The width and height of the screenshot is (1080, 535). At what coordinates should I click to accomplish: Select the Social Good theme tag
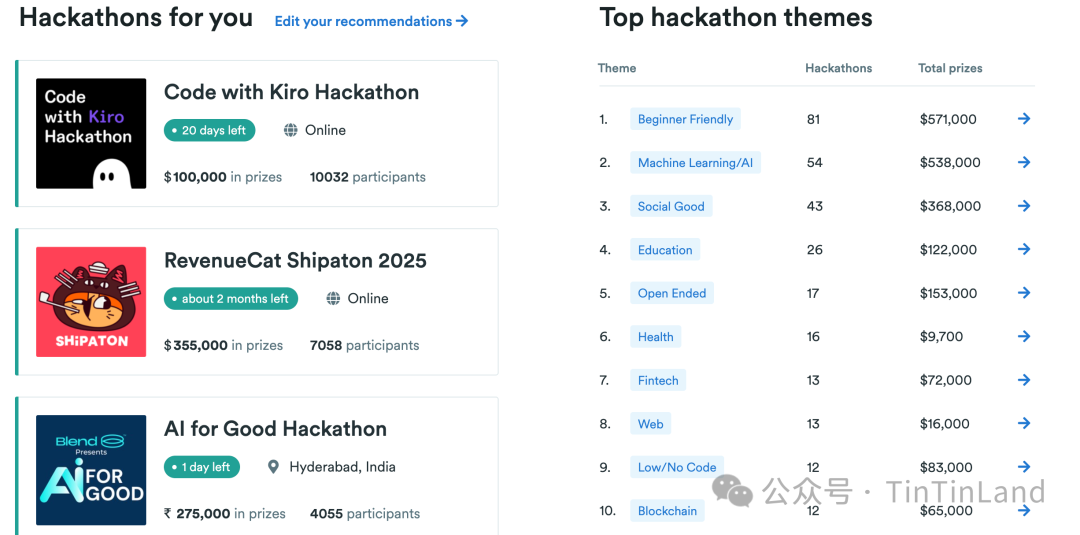point(671,206)
